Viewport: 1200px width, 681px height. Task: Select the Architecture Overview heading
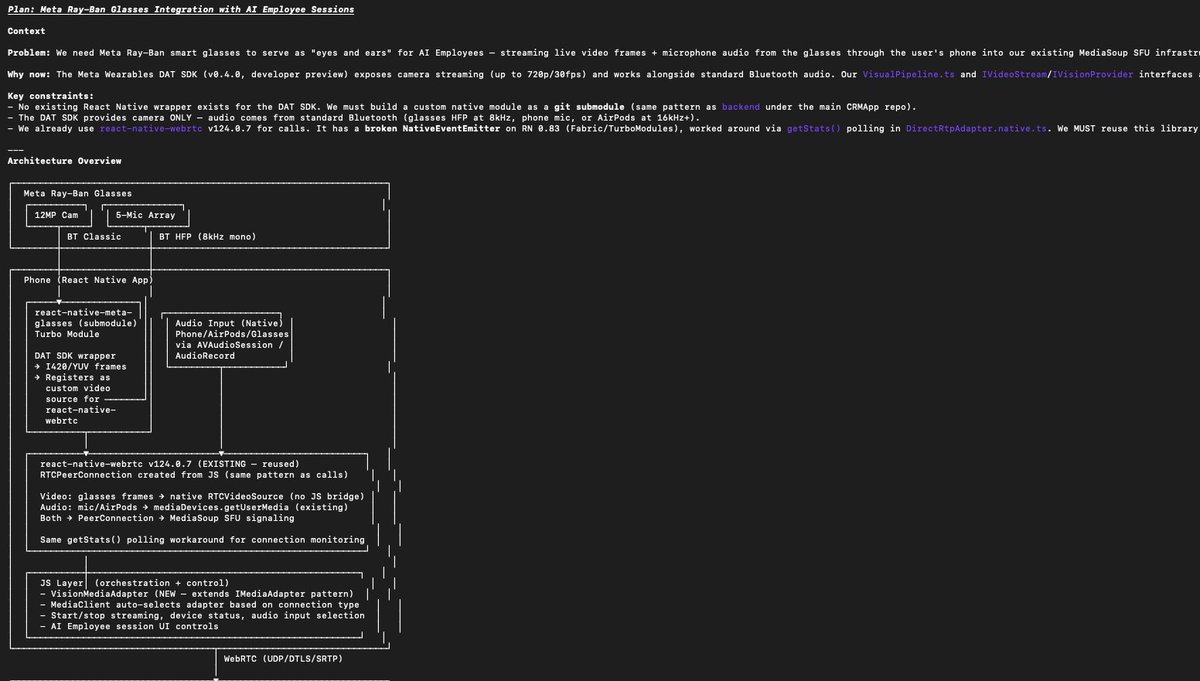[x=64, y=161]
